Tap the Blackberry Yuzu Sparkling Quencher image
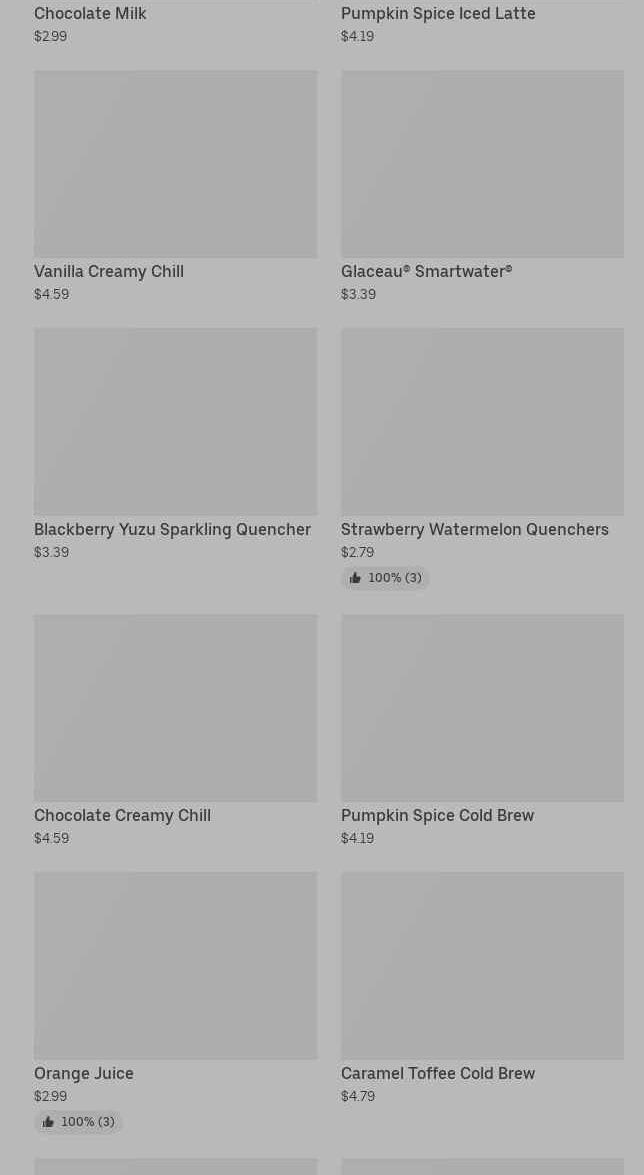 [175, 422]
